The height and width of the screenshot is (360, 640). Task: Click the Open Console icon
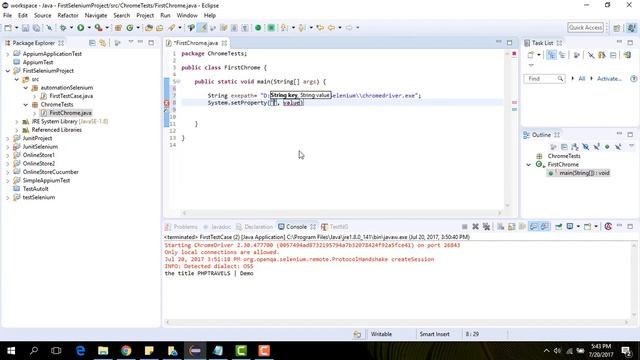587,227
